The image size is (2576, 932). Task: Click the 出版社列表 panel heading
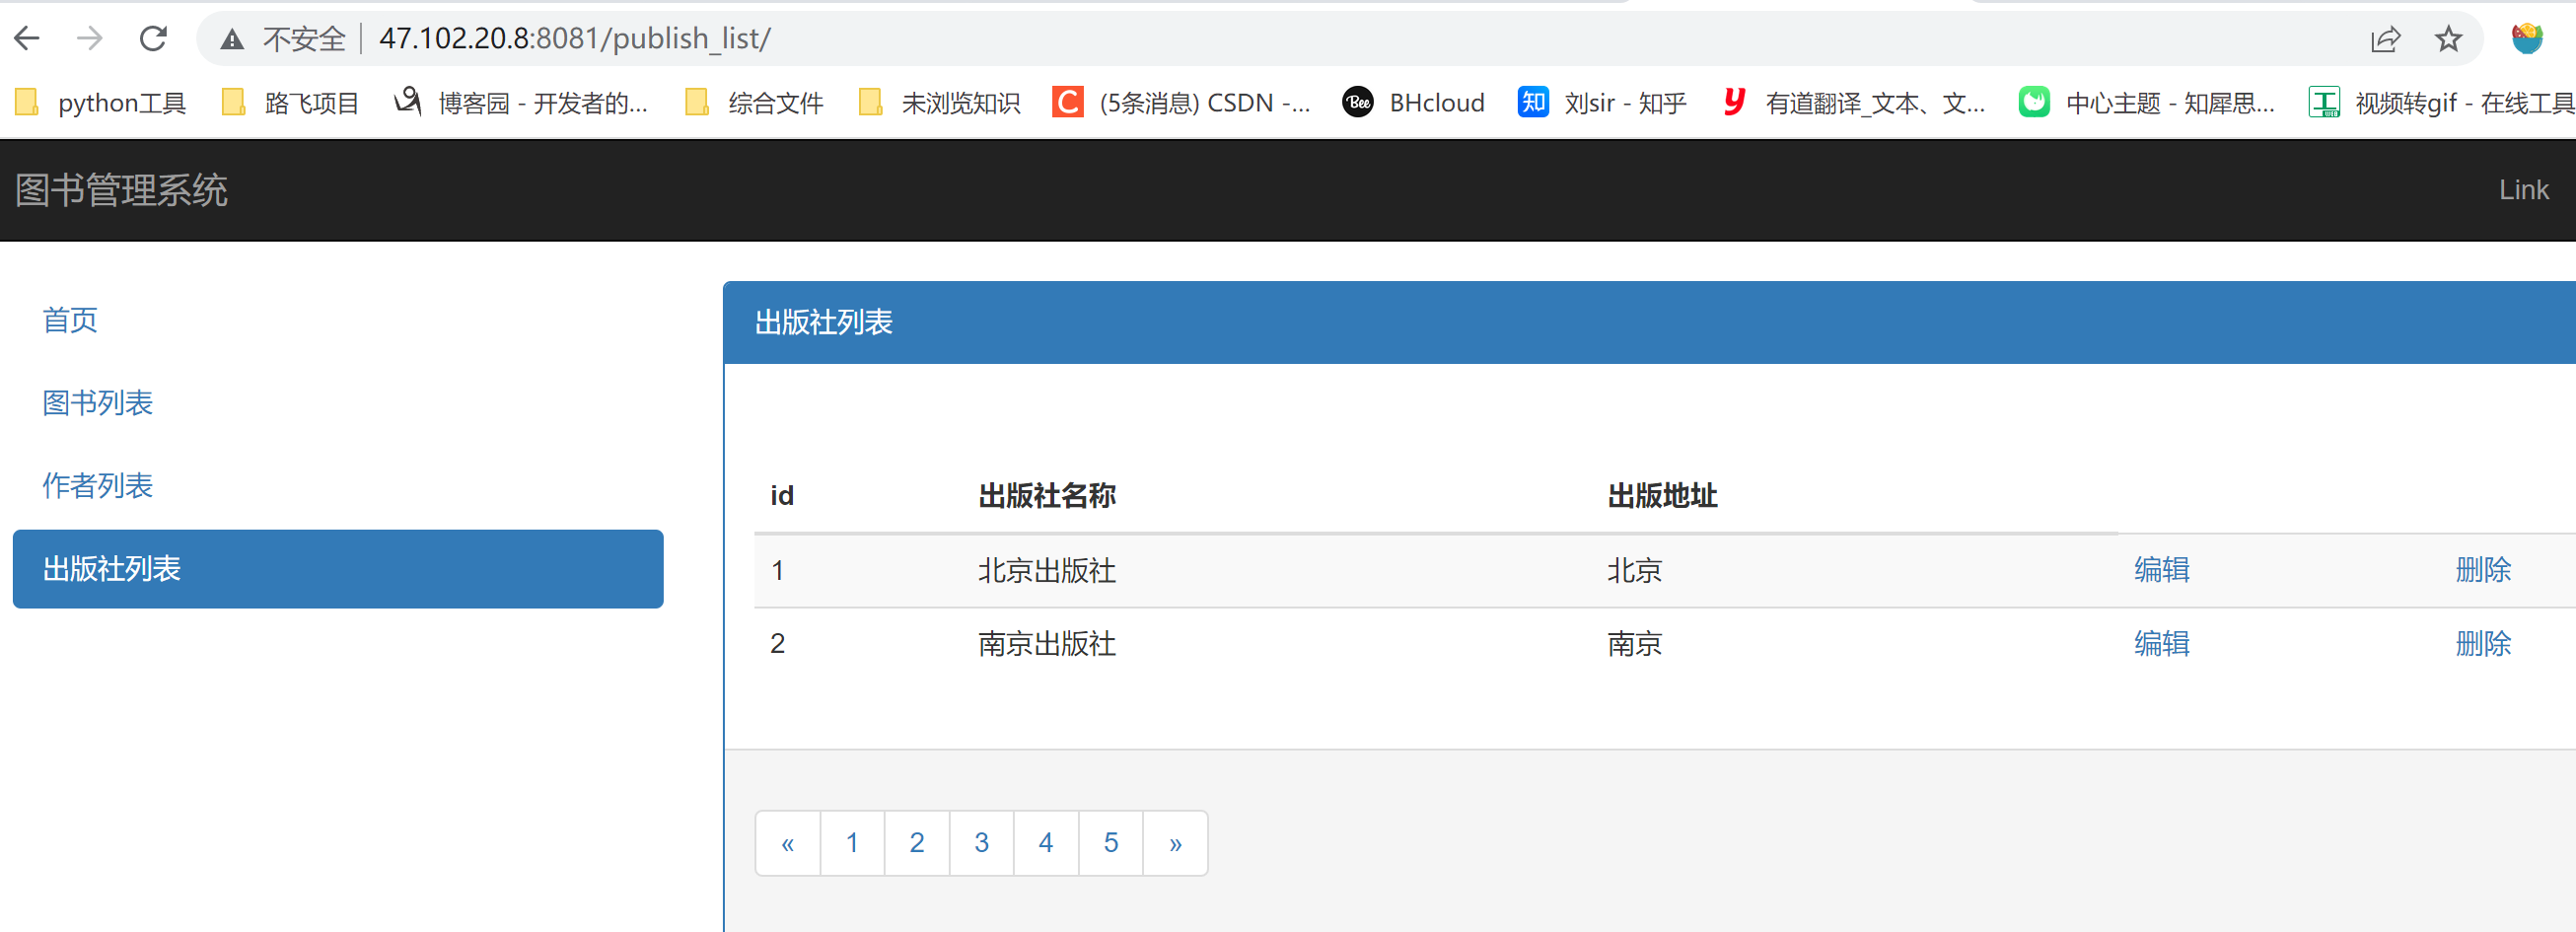823,322
